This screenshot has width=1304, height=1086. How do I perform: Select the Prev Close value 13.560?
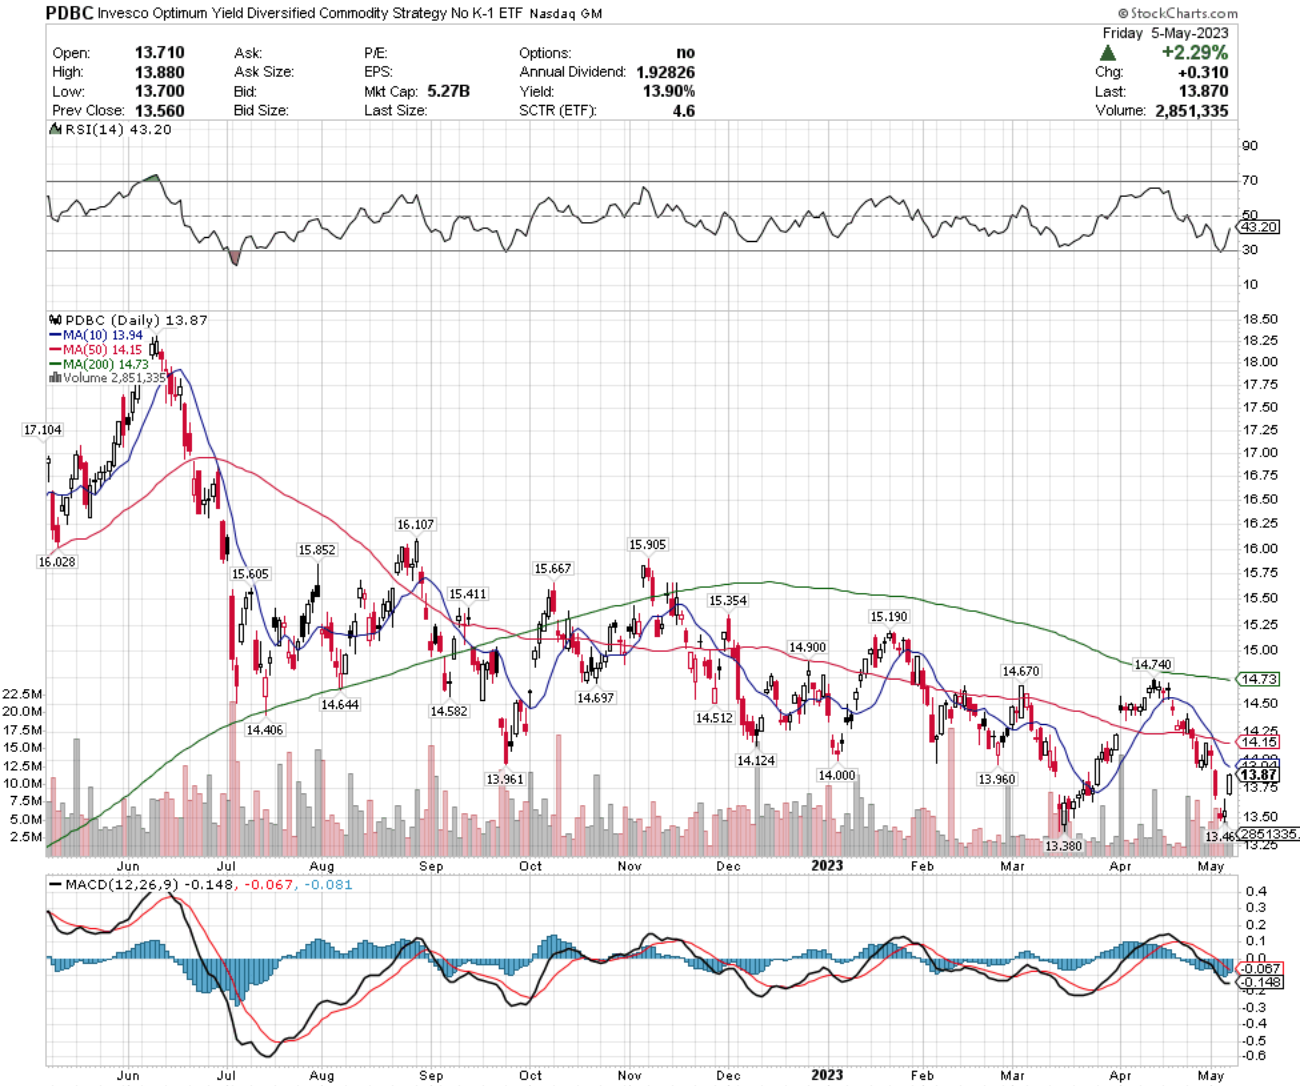(160, 110)
